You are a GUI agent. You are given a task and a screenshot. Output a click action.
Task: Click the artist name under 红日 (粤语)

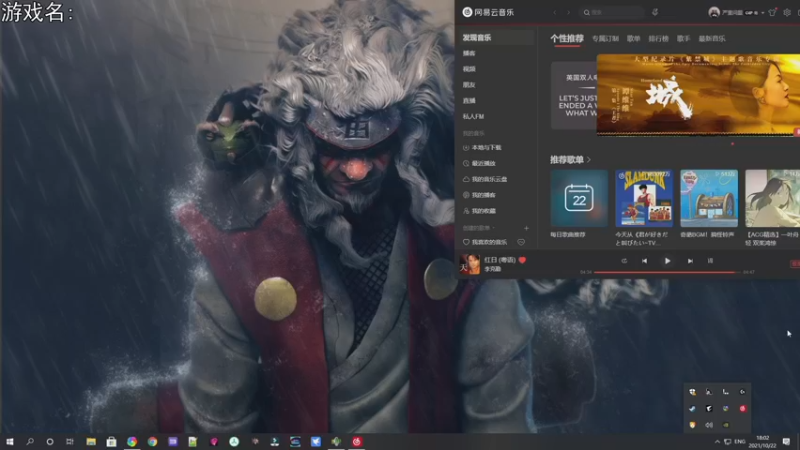point(492,269)
